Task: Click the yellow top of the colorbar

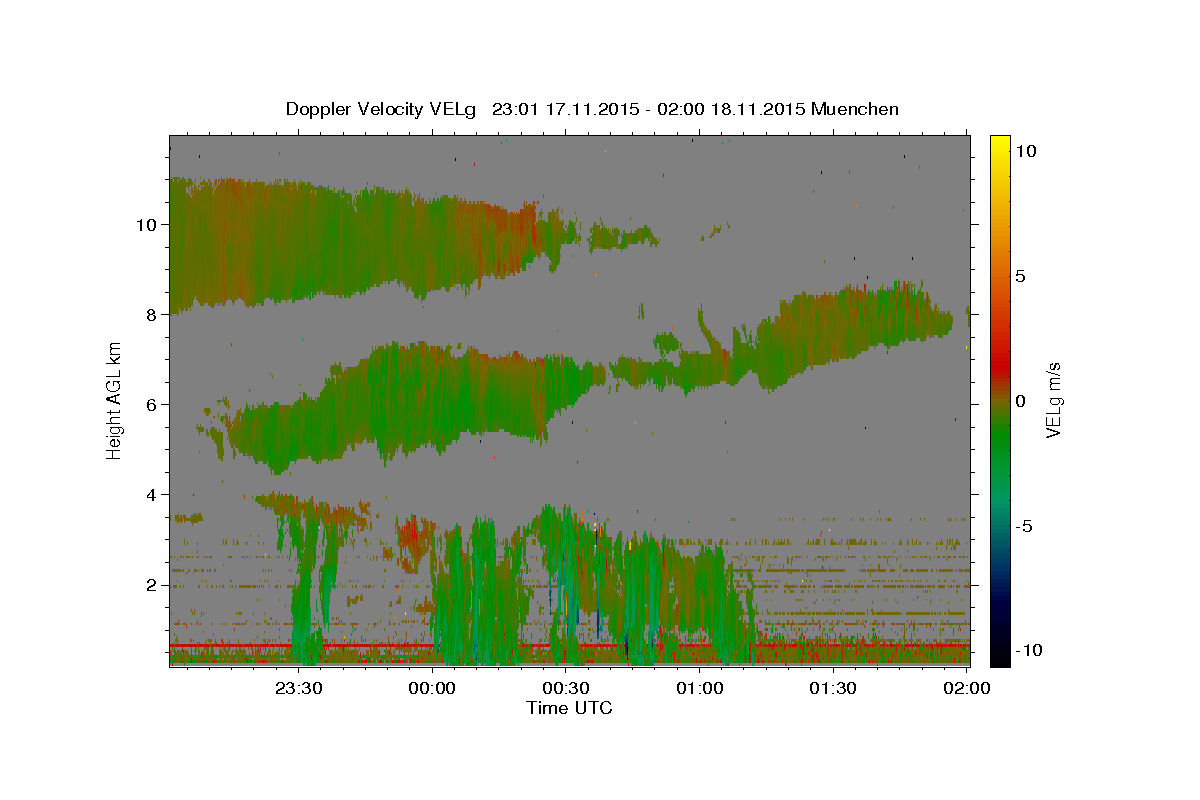Action: pos(999,145)
